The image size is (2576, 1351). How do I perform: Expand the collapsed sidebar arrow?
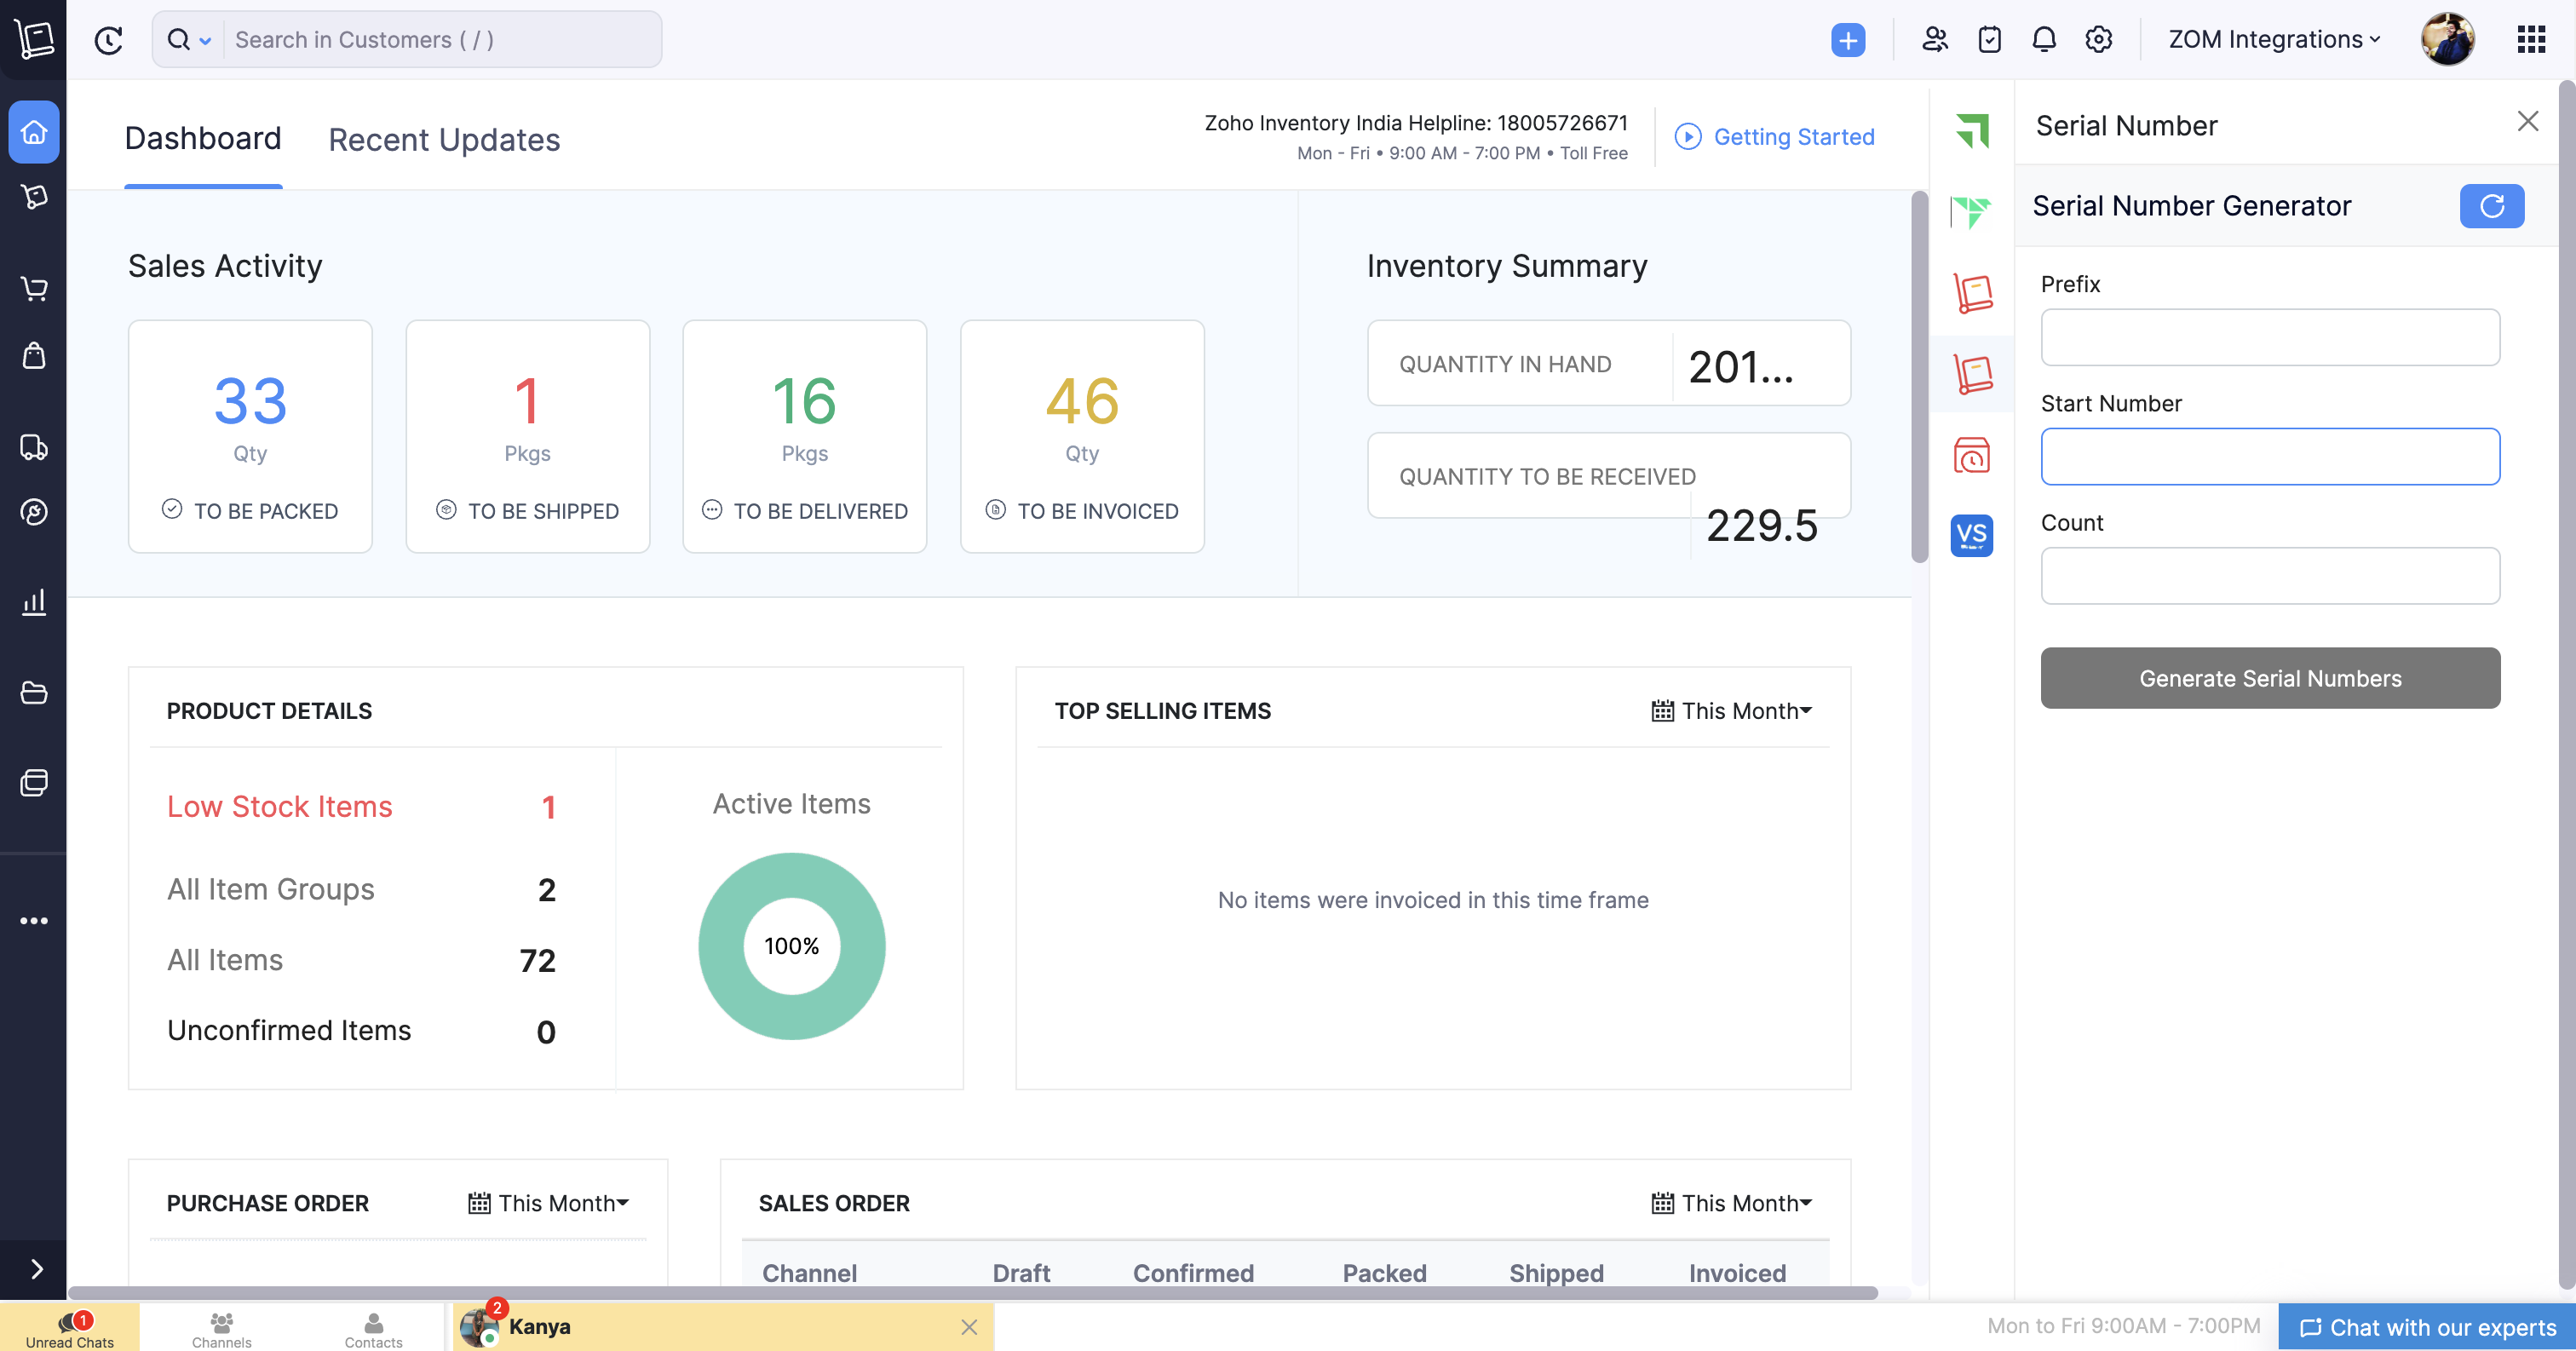pyautogui.click(x=36, y=1269)
